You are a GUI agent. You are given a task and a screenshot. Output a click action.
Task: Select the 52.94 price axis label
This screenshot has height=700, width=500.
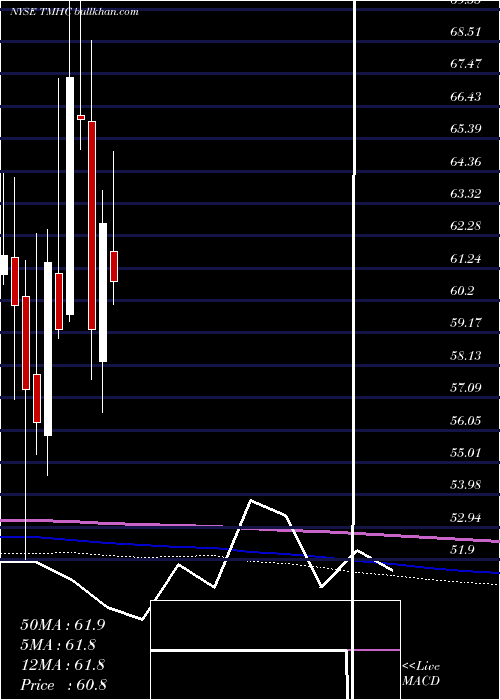(x=466, y=517)
